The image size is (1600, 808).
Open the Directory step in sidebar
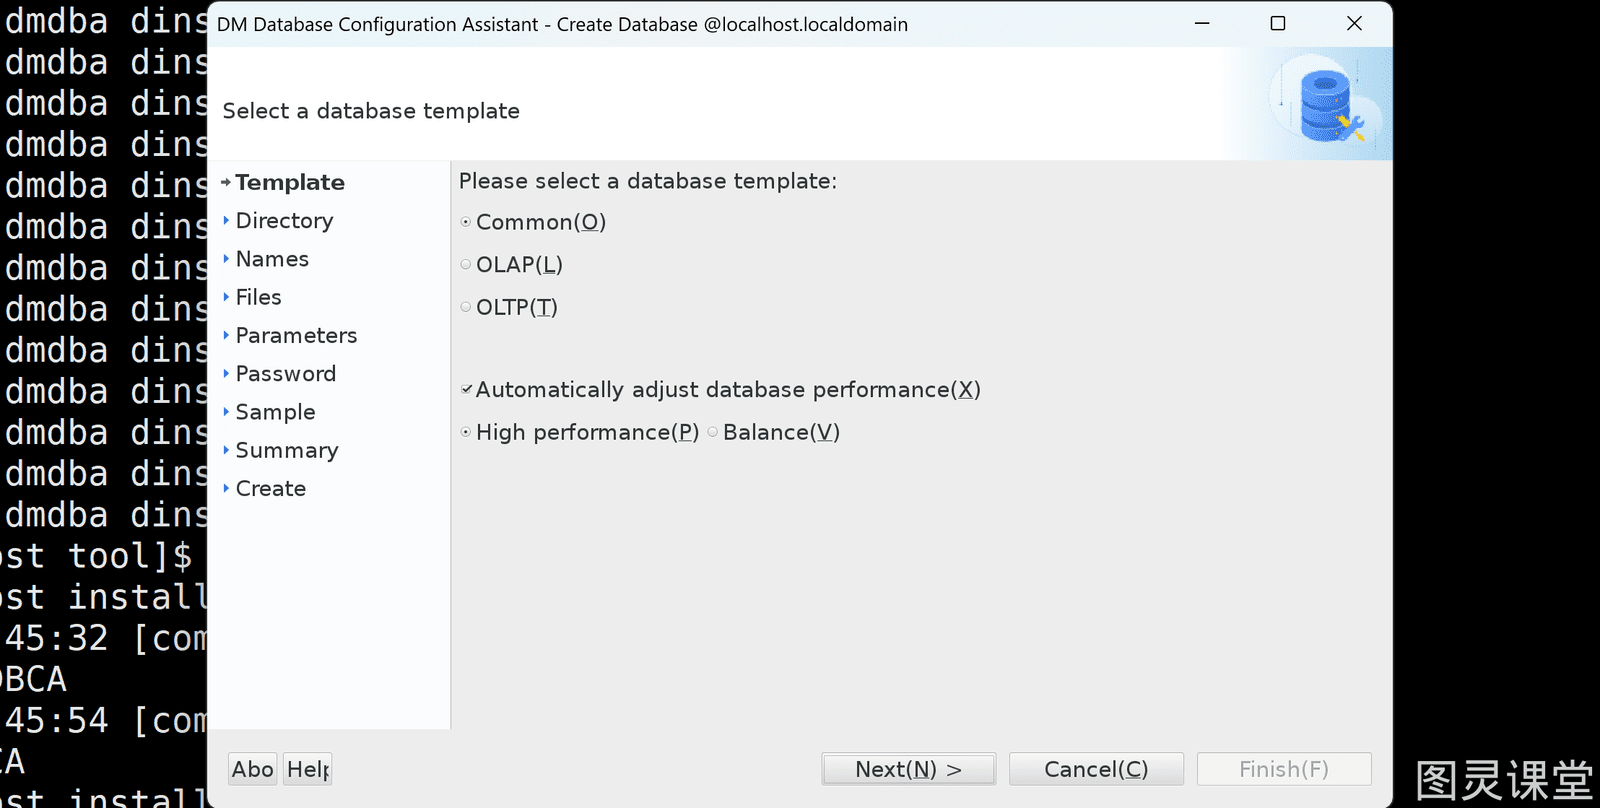284,221
